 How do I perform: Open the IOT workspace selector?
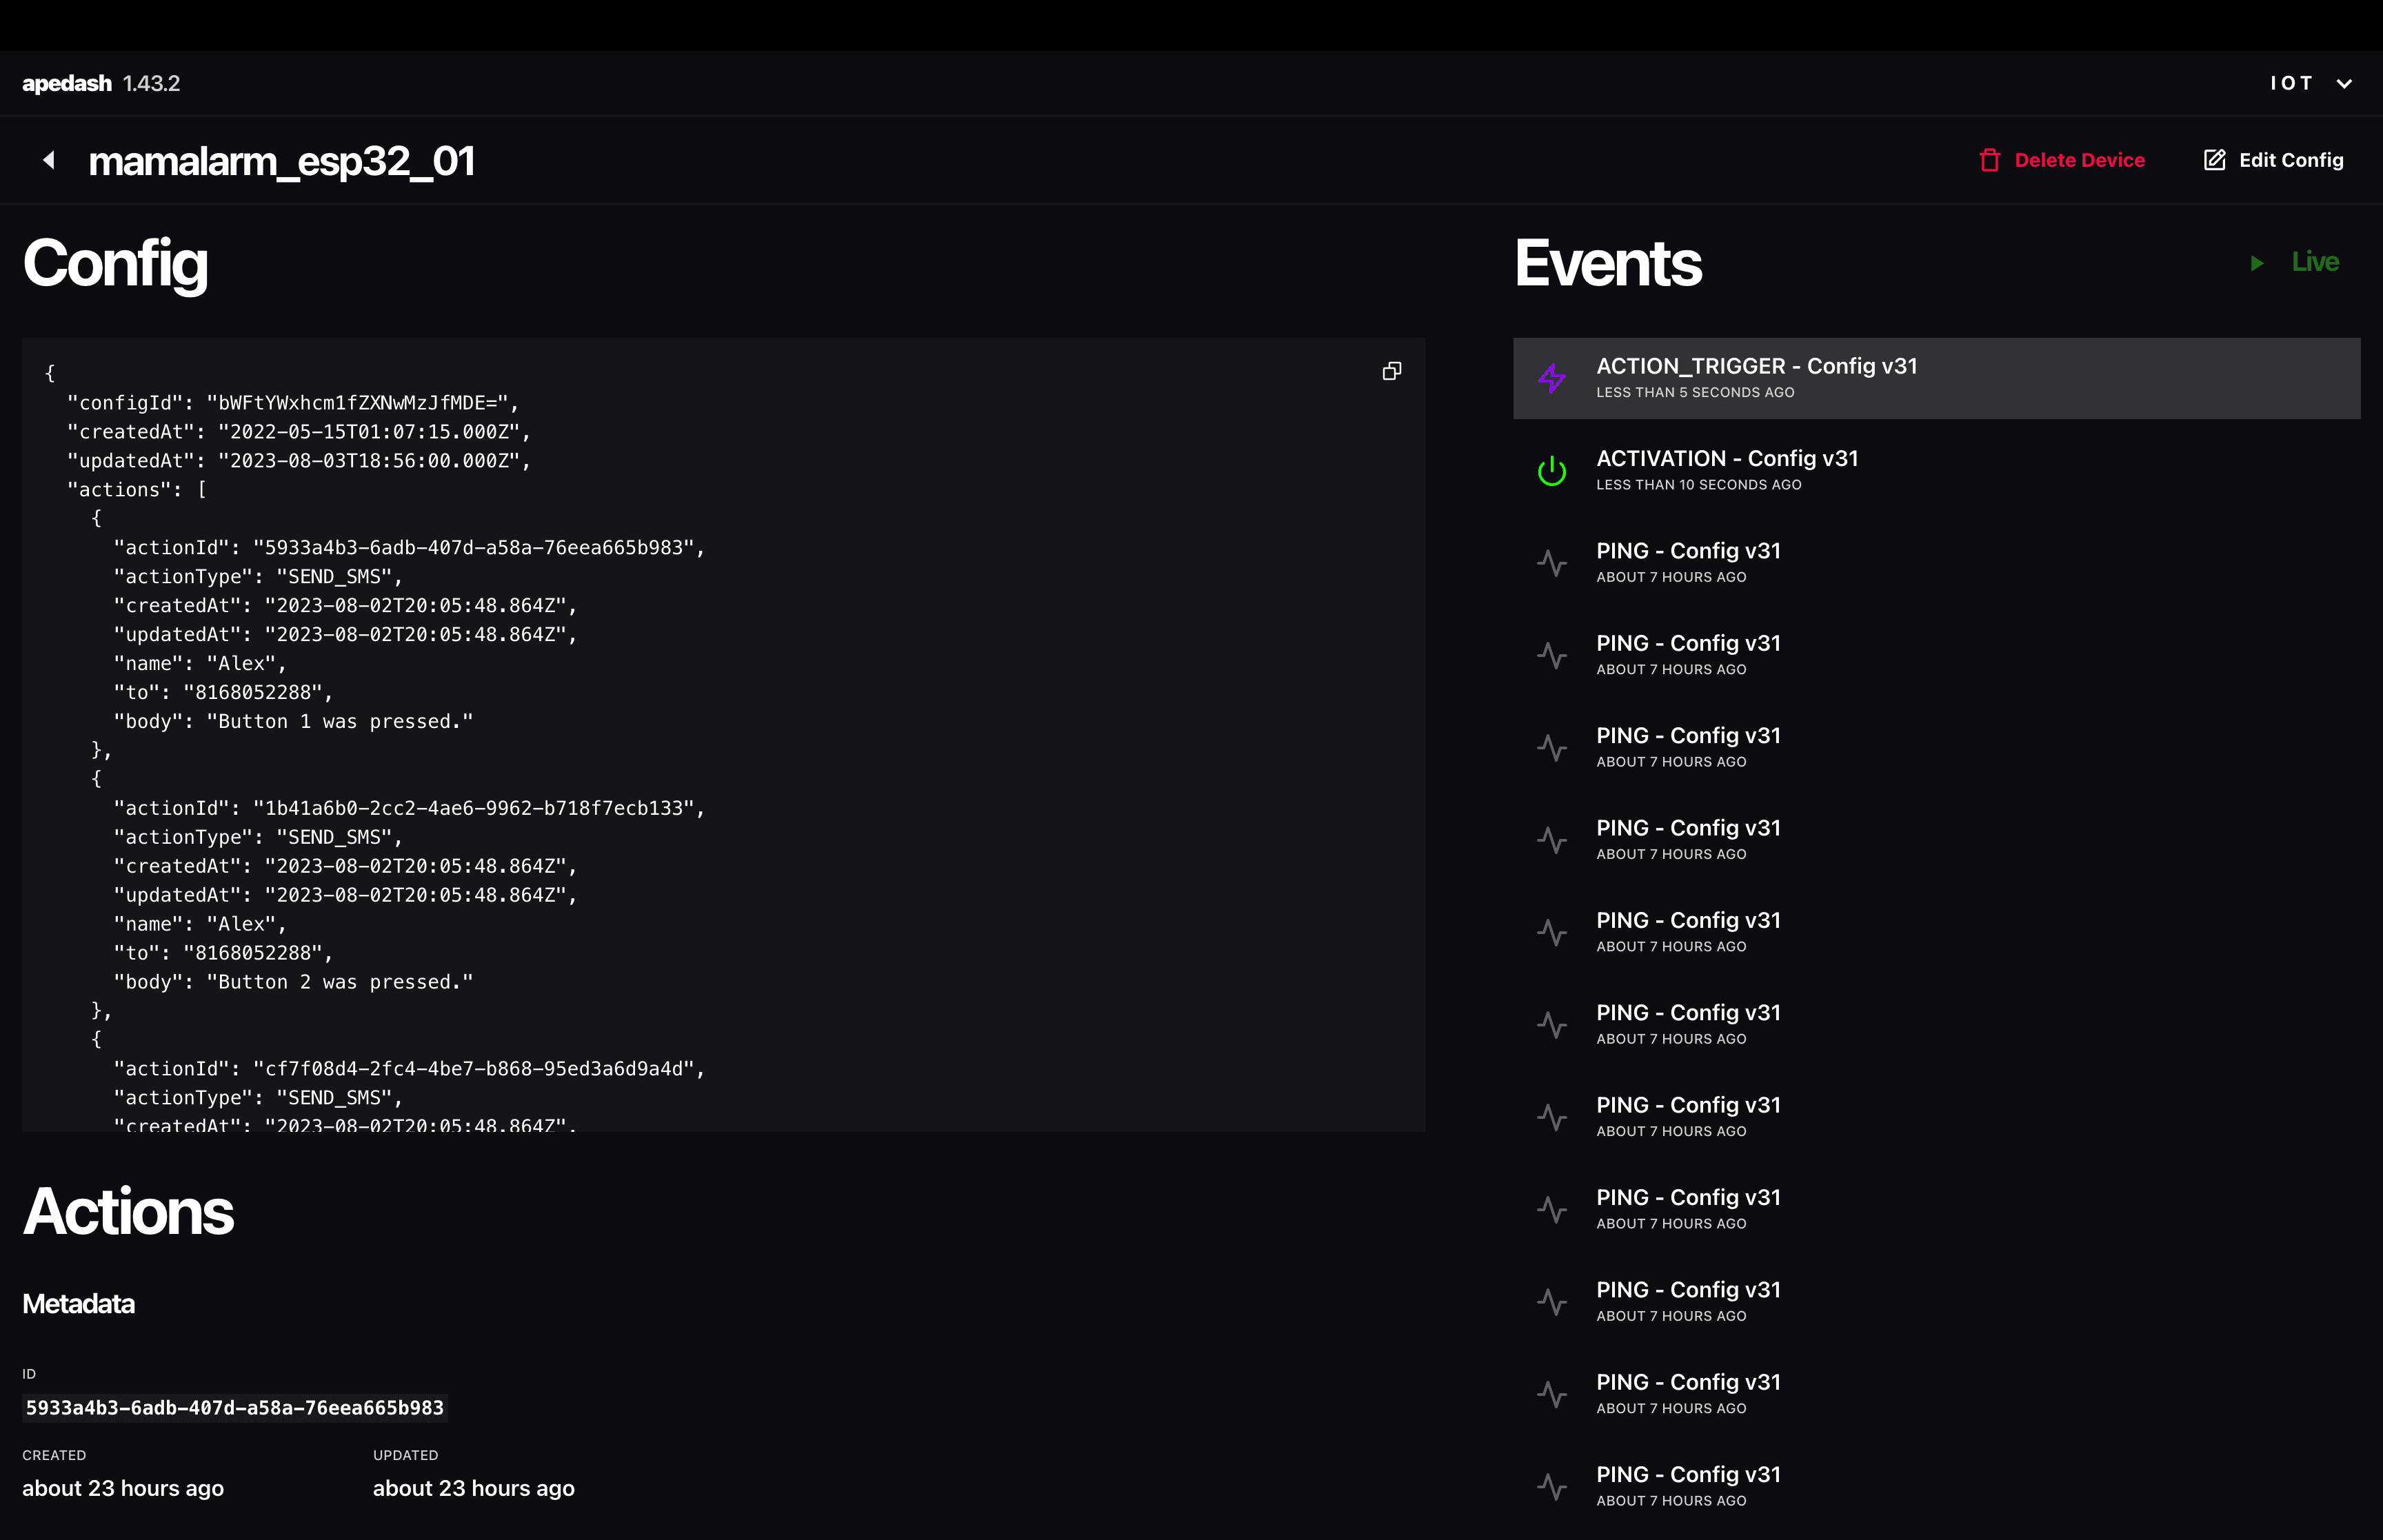pyautogui.click(x=2291, y=83)
